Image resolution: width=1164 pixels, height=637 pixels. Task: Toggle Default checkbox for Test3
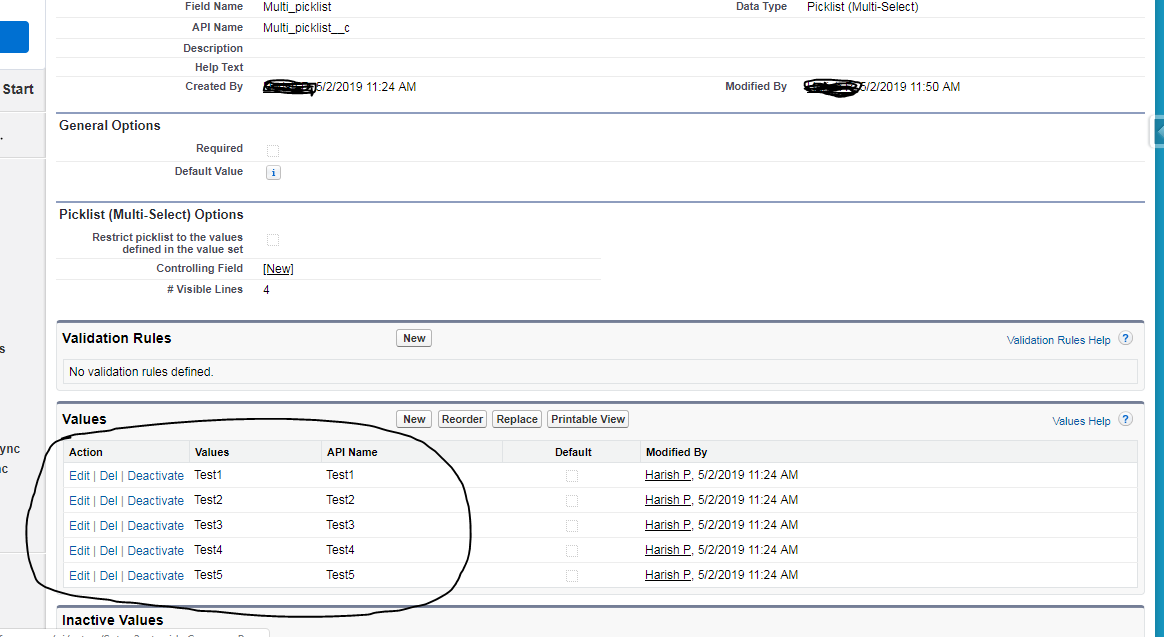click(572, 526)
